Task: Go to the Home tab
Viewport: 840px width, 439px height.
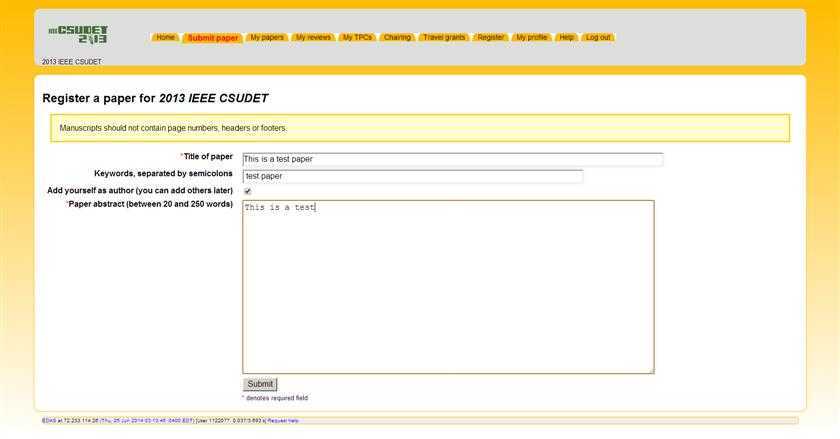Action: 165,37
